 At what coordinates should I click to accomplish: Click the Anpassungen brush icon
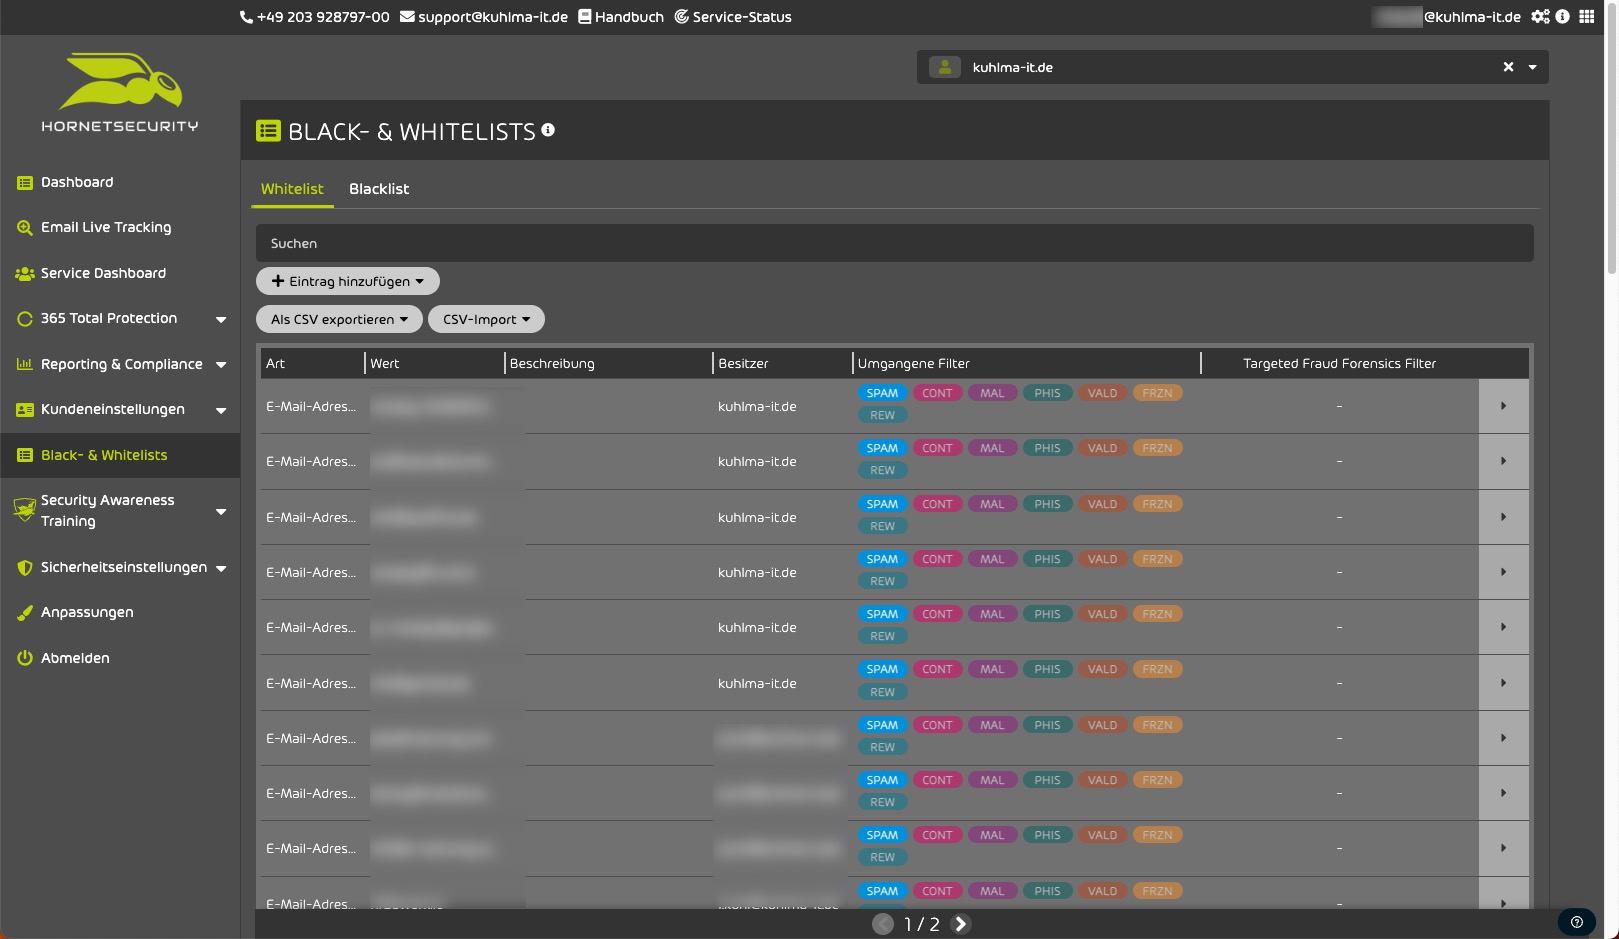25,613
